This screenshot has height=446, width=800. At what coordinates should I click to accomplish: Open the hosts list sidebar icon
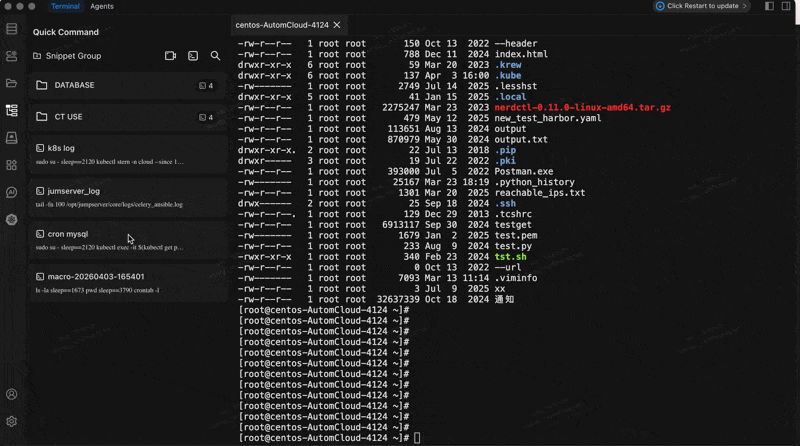[x=11, y=29]
